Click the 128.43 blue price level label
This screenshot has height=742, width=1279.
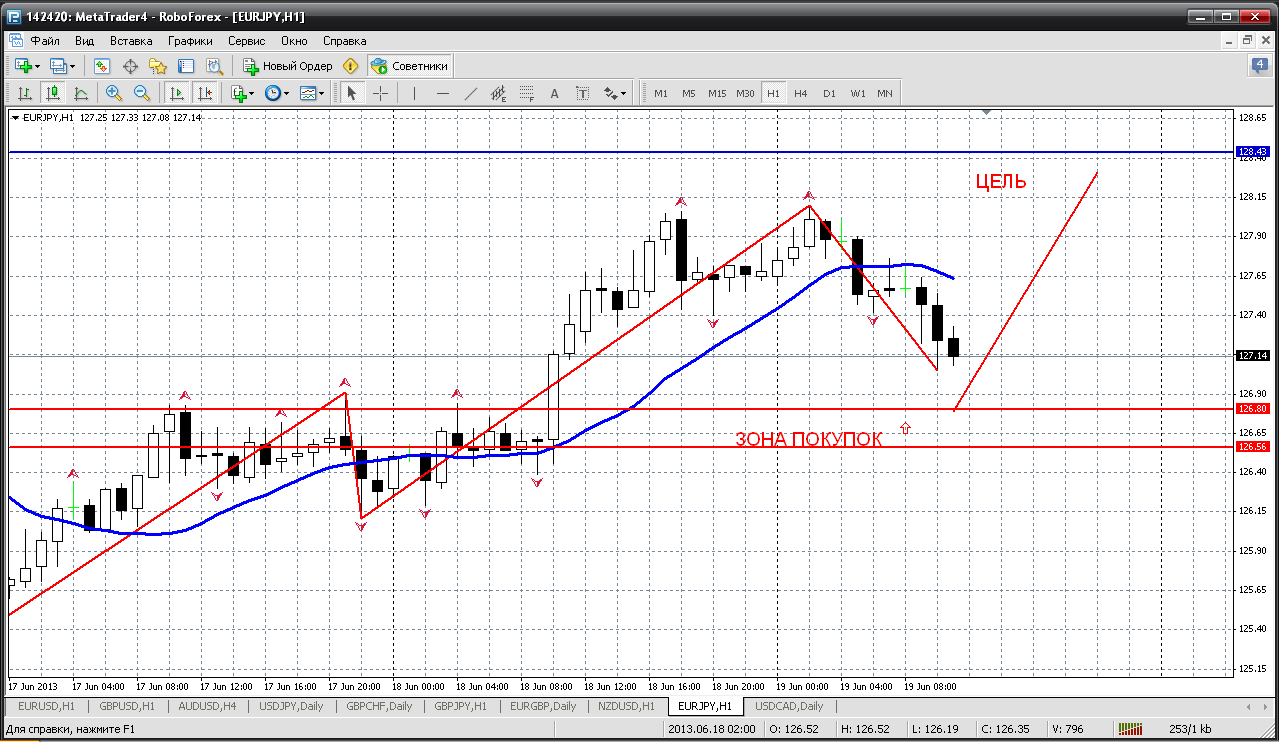[x=1253, y=152]
